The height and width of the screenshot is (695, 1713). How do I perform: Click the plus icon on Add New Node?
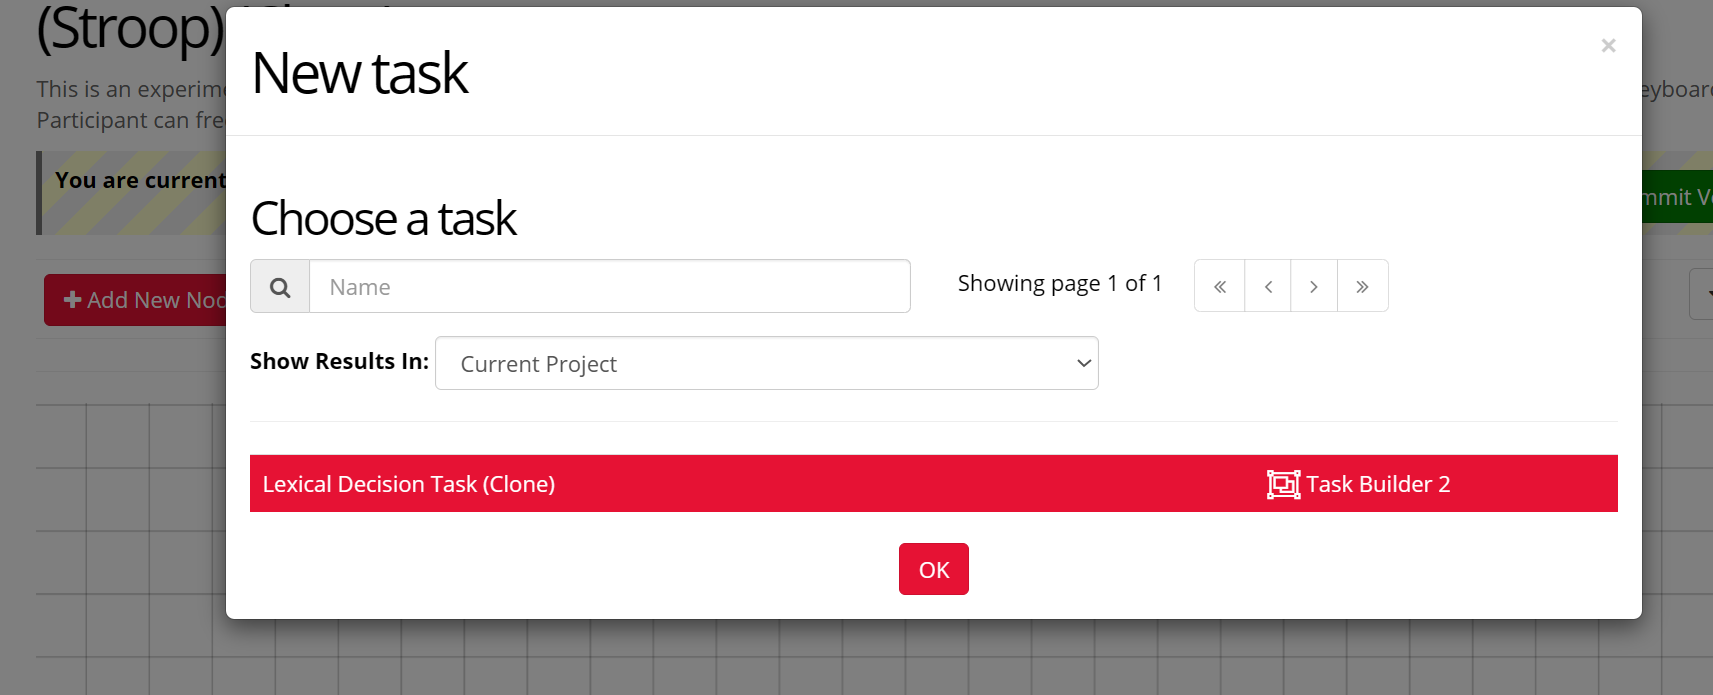[x=72, y=300]
